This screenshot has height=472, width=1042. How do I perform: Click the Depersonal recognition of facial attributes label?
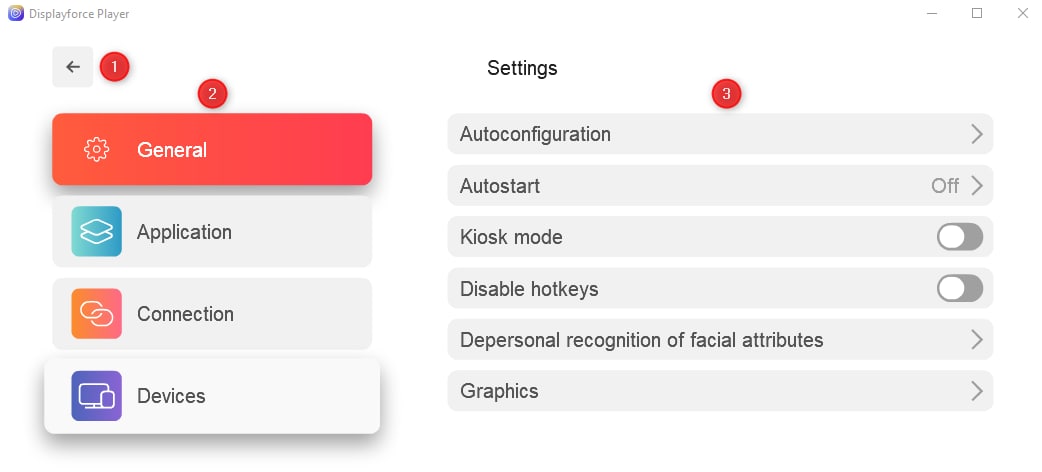click(x=641, y=340)
